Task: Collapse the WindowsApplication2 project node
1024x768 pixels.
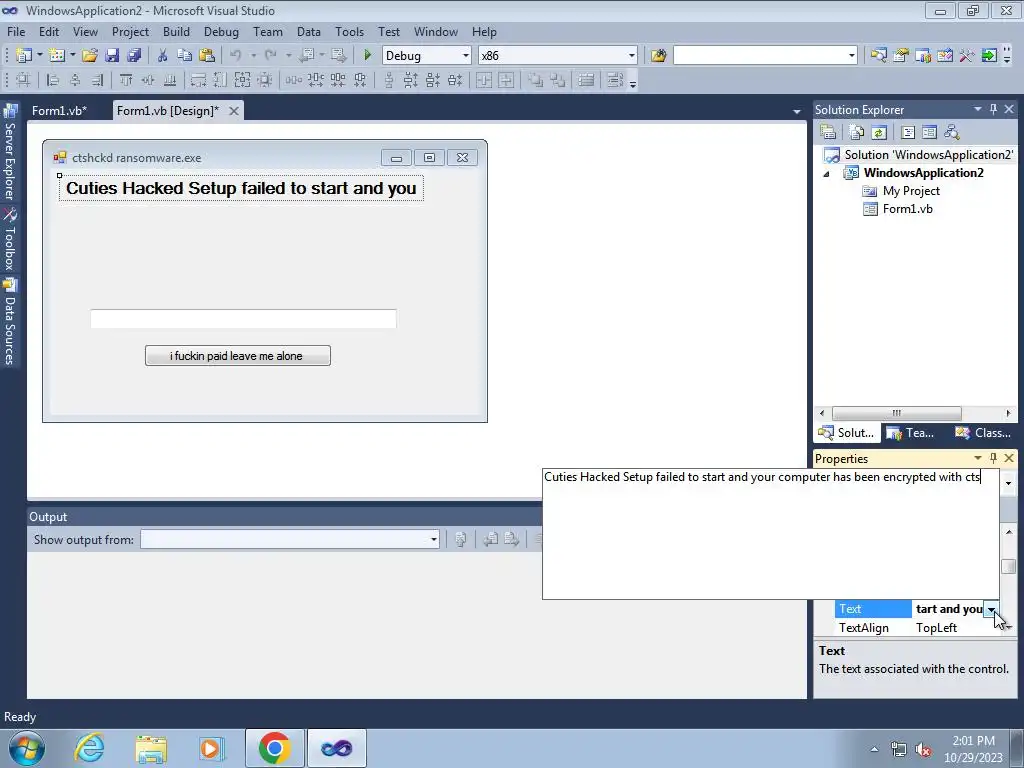Action: [826, 174]
